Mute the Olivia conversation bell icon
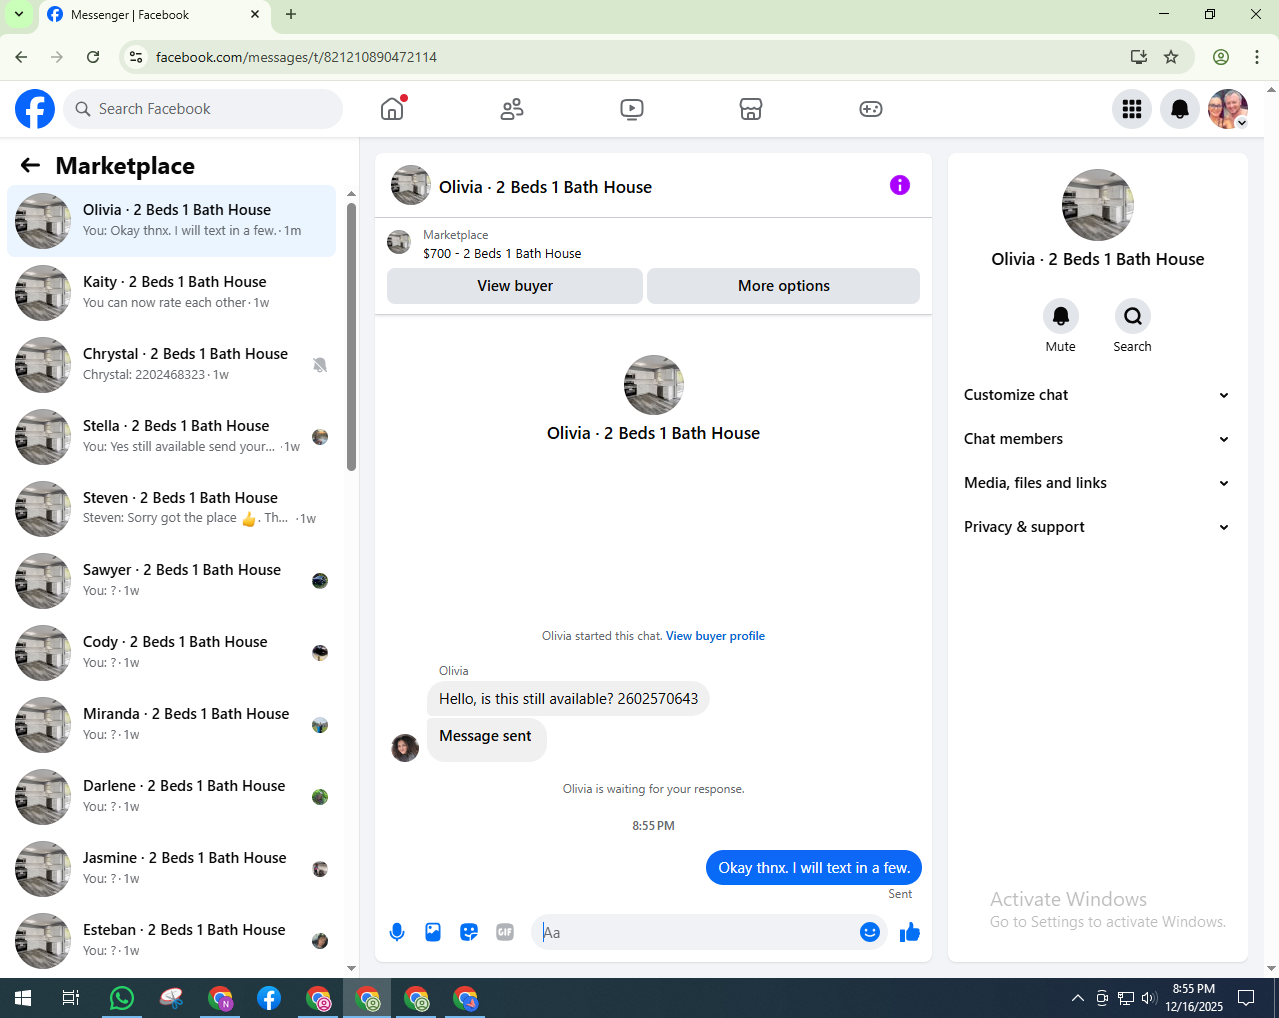Screen dimensions: 1279x1018 pos(1061,316)
